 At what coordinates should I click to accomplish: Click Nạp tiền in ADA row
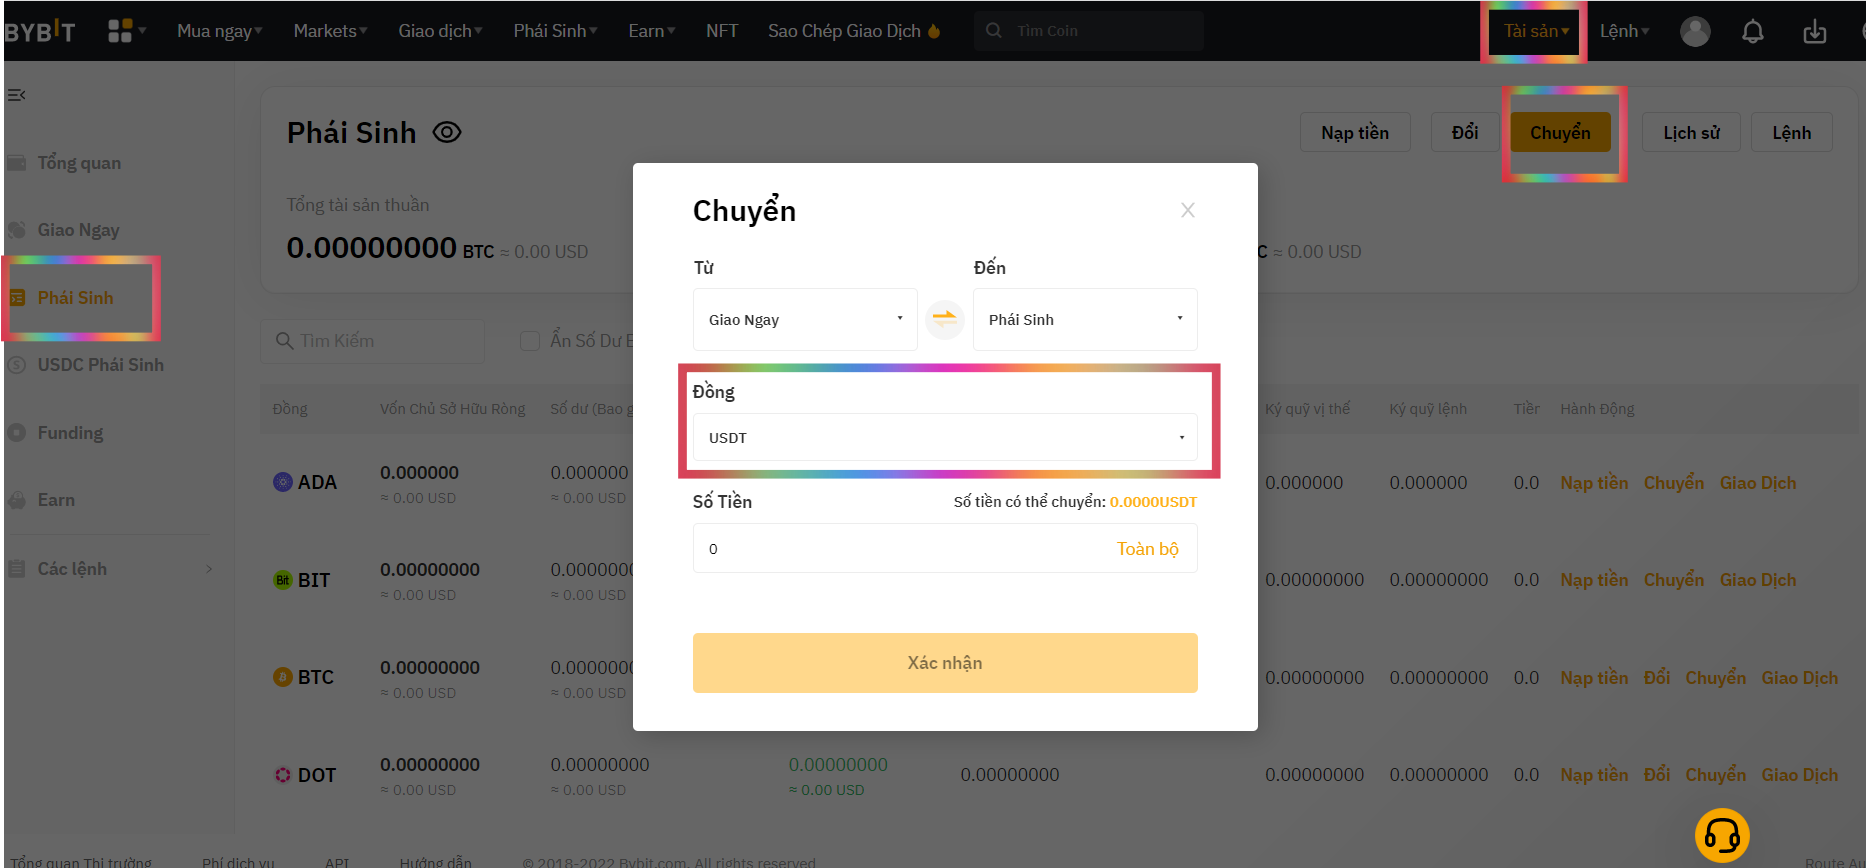pyautogui.click(x=1594, y=483)
